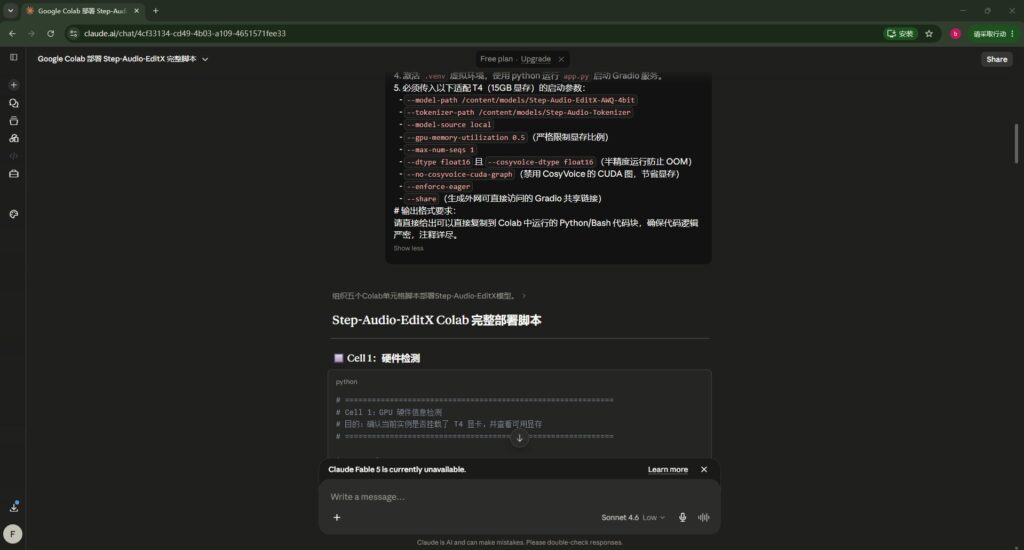Screen dimensions: 1024x550
Task: Click the plus attachment button in composer
Action: point(337,517)
